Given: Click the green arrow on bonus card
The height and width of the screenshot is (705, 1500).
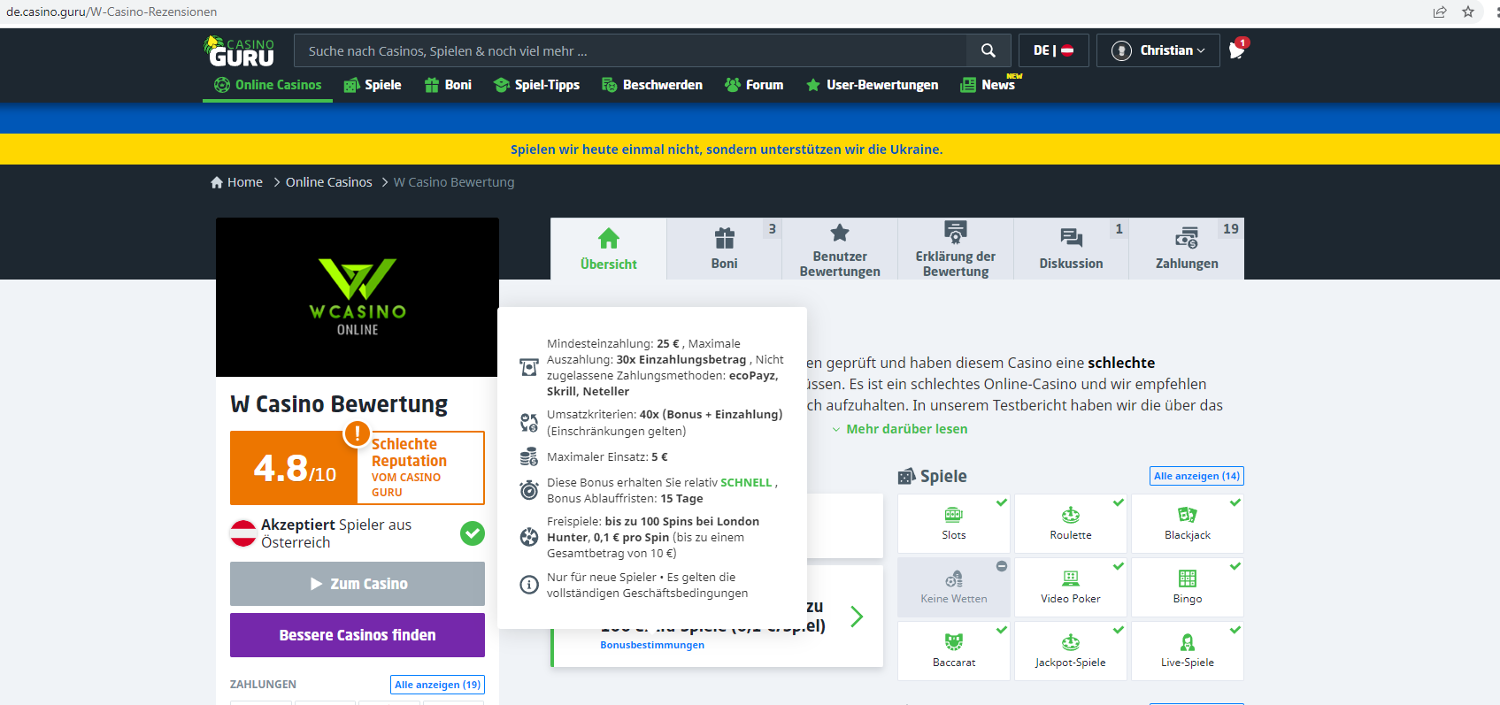Looking at the screenshot, I should click(856, 616).
